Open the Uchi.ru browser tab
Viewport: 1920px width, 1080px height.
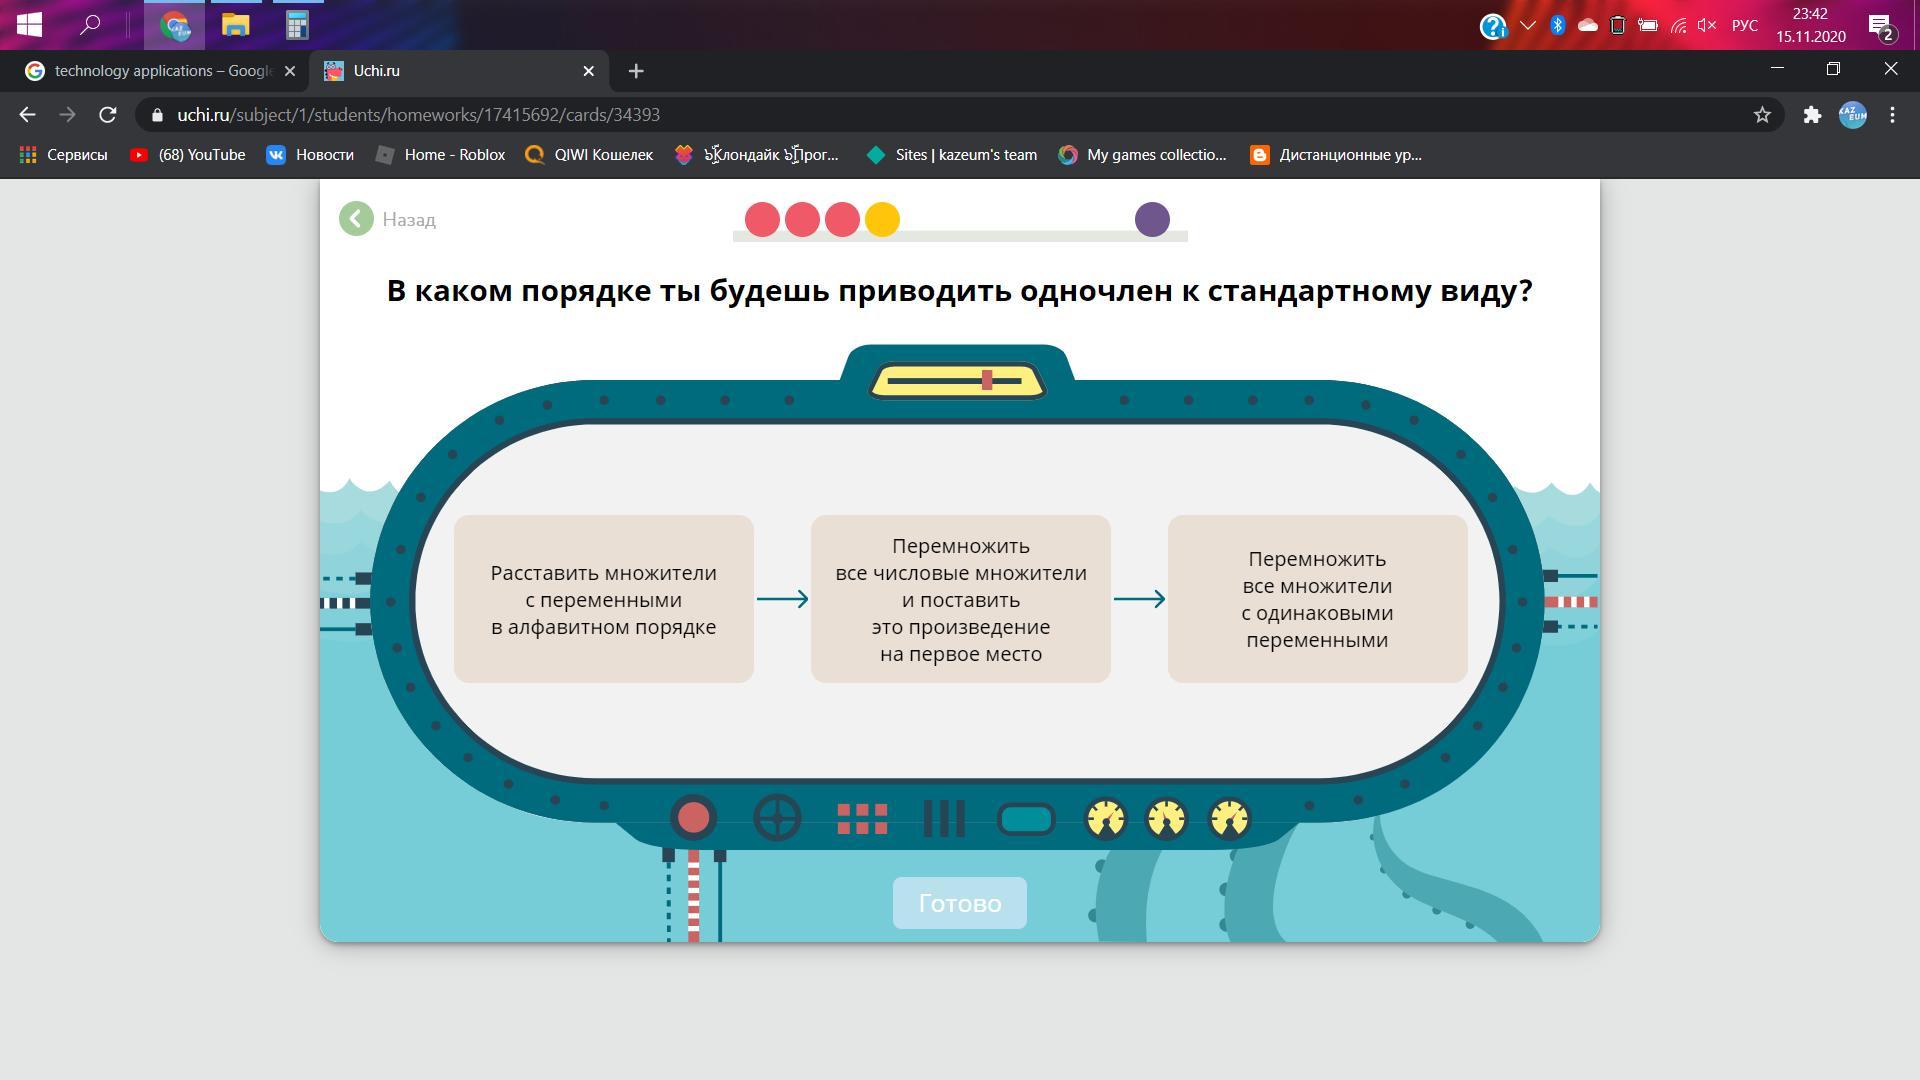pos(459,70)
